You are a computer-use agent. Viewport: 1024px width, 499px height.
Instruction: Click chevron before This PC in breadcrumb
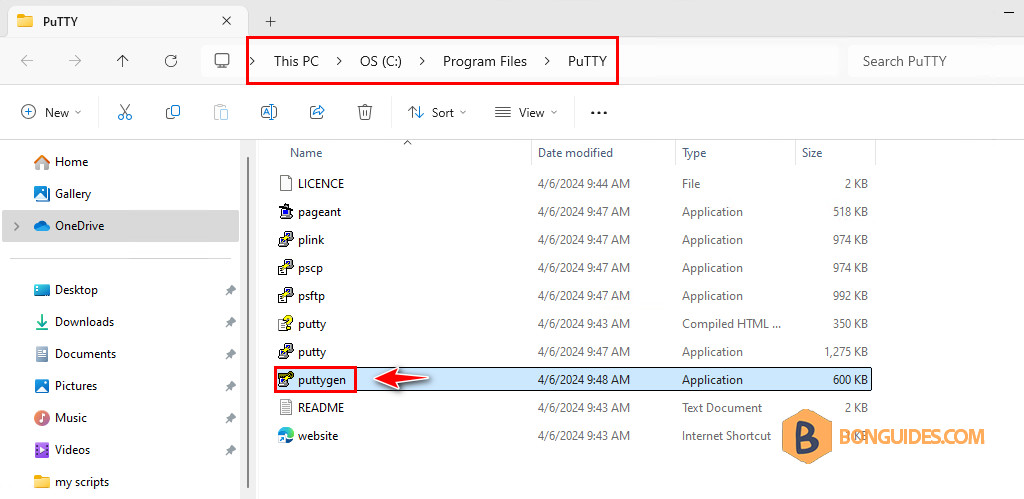[x=253, y=61]
